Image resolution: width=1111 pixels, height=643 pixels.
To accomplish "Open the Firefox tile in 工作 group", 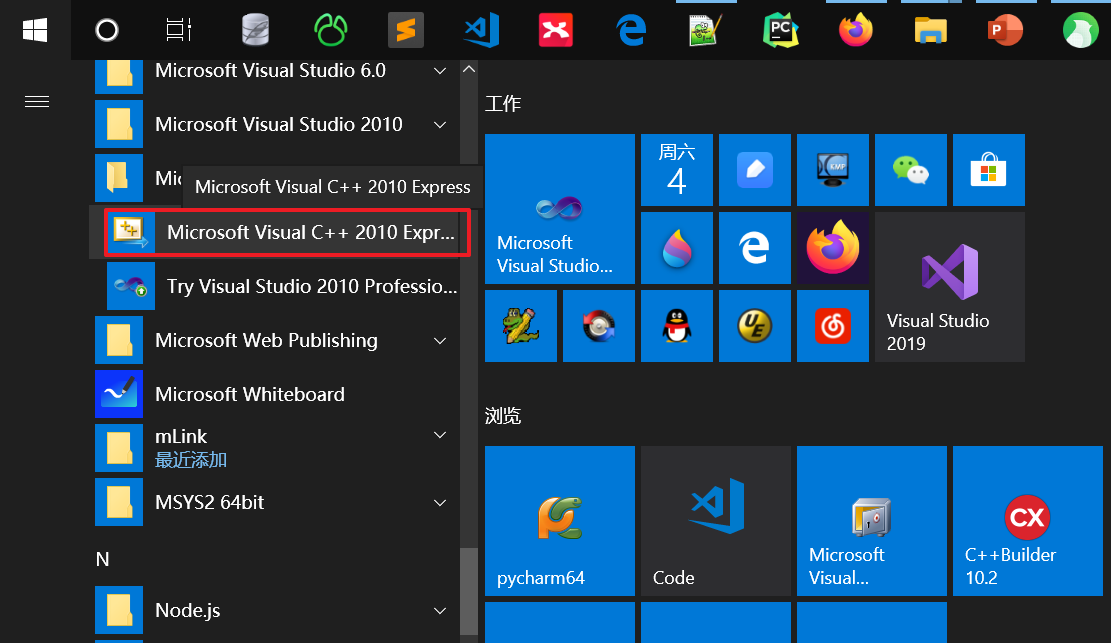I will [833, 248].
